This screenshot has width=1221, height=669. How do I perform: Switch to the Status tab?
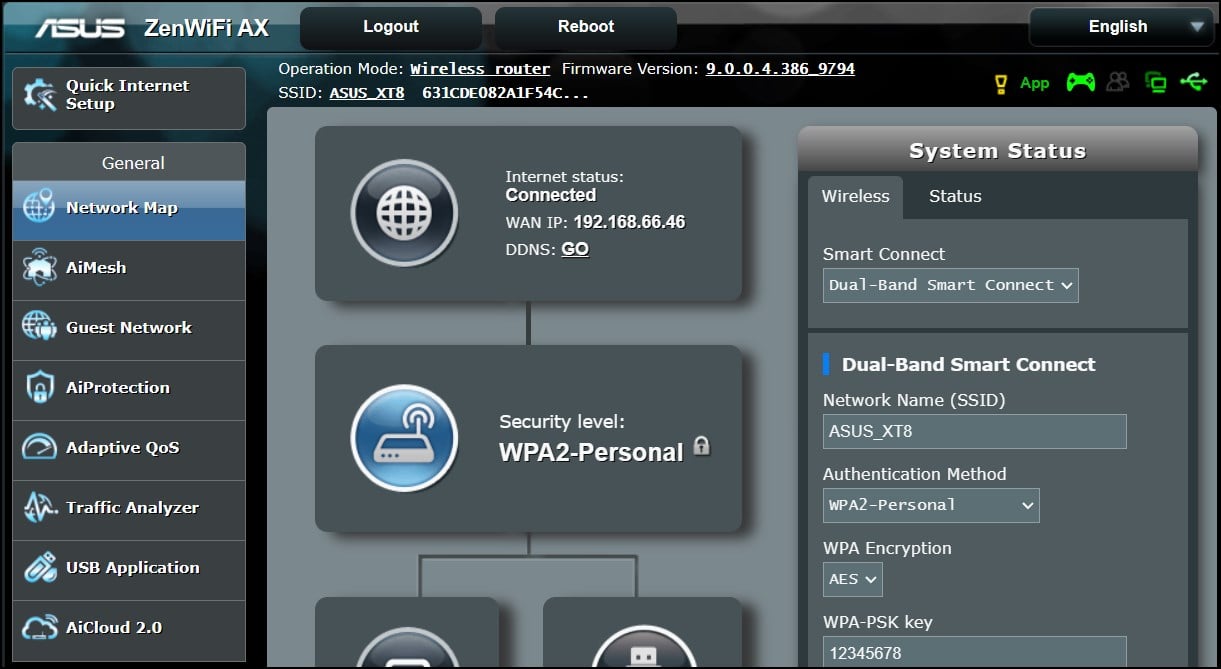click(x=955, y=197)
